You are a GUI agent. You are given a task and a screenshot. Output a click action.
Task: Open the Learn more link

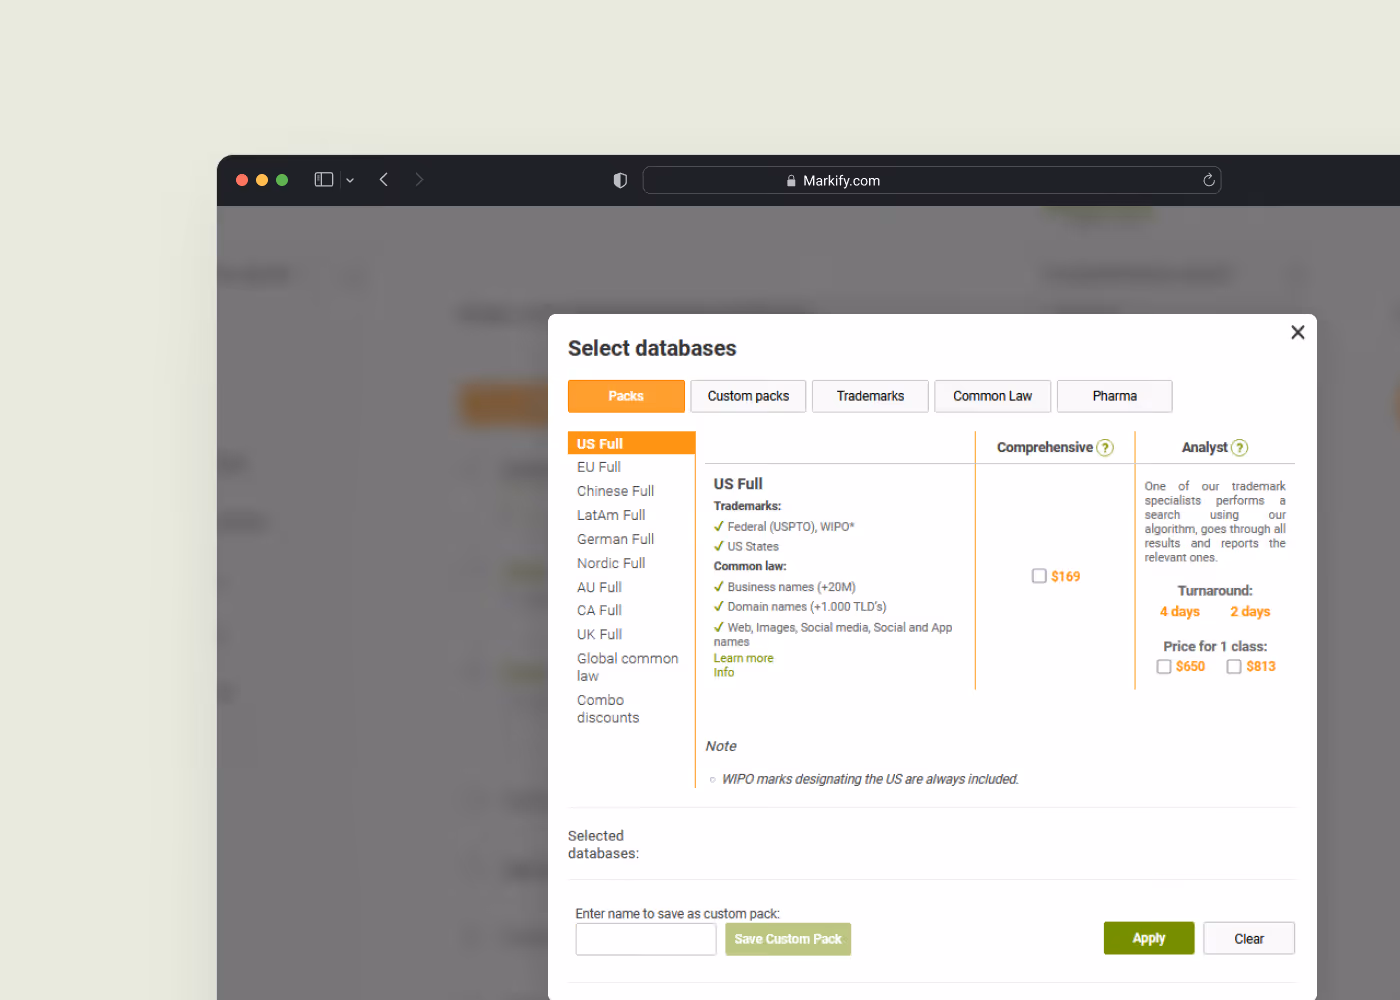pos(743,658)
